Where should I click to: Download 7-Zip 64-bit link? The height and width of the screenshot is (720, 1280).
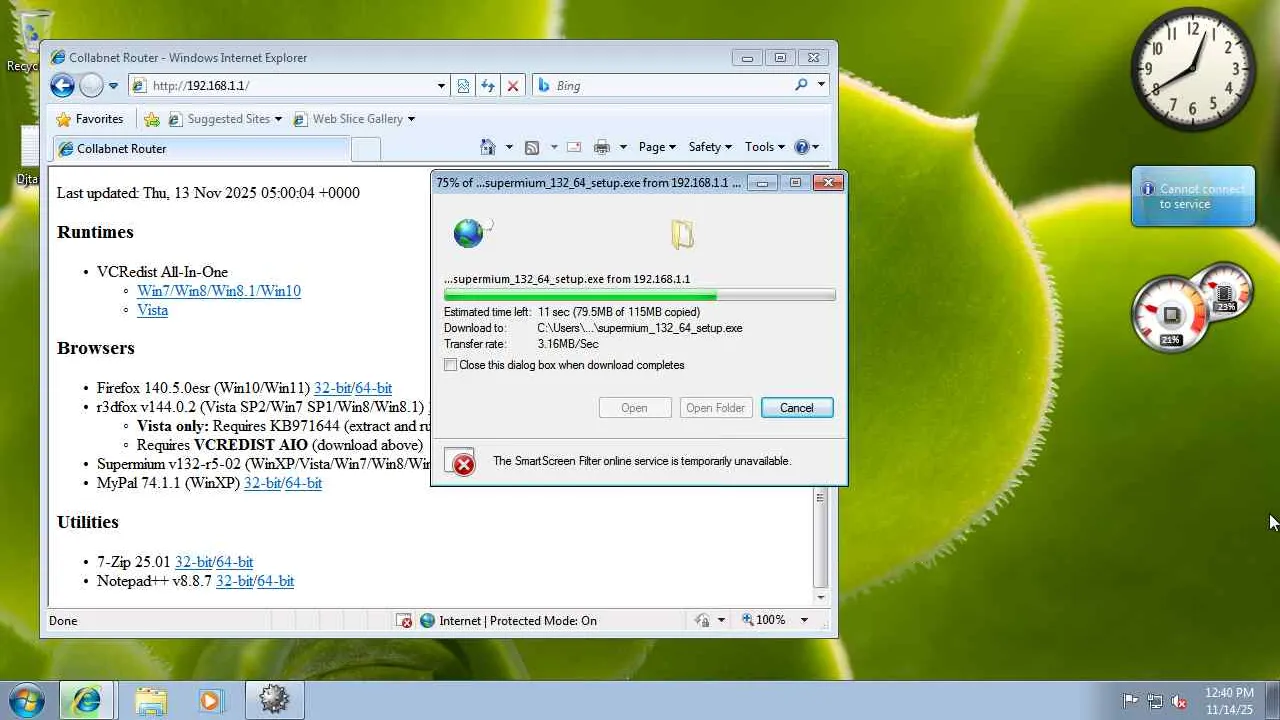coord(235,562)
